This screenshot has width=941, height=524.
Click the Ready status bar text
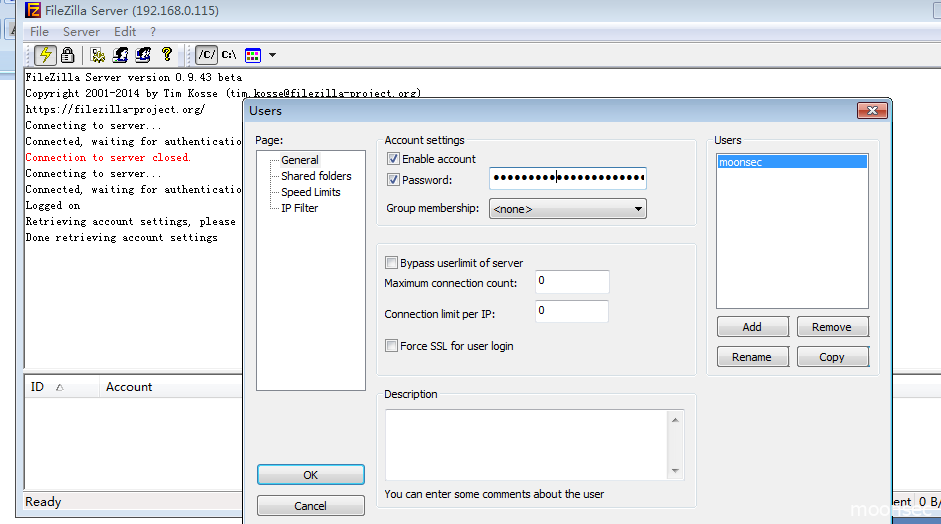tap(43, 502)
